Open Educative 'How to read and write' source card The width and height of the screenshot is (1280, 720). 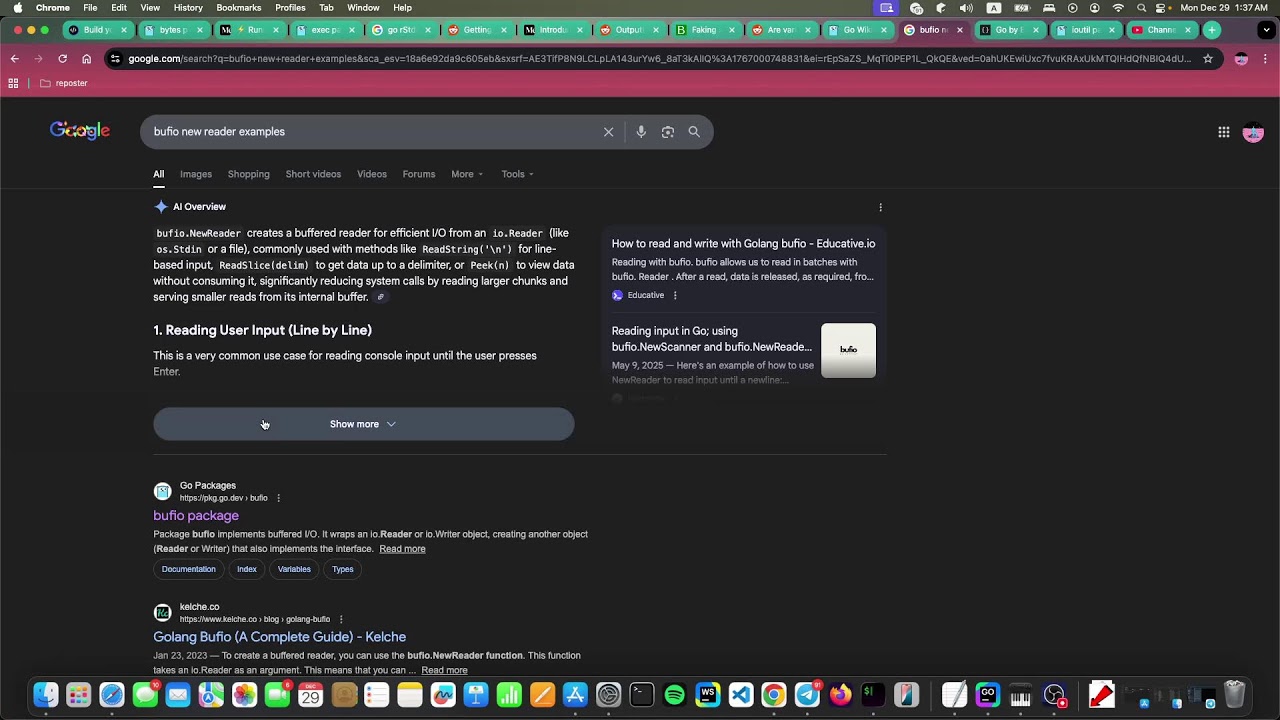(x=743, y=268)
